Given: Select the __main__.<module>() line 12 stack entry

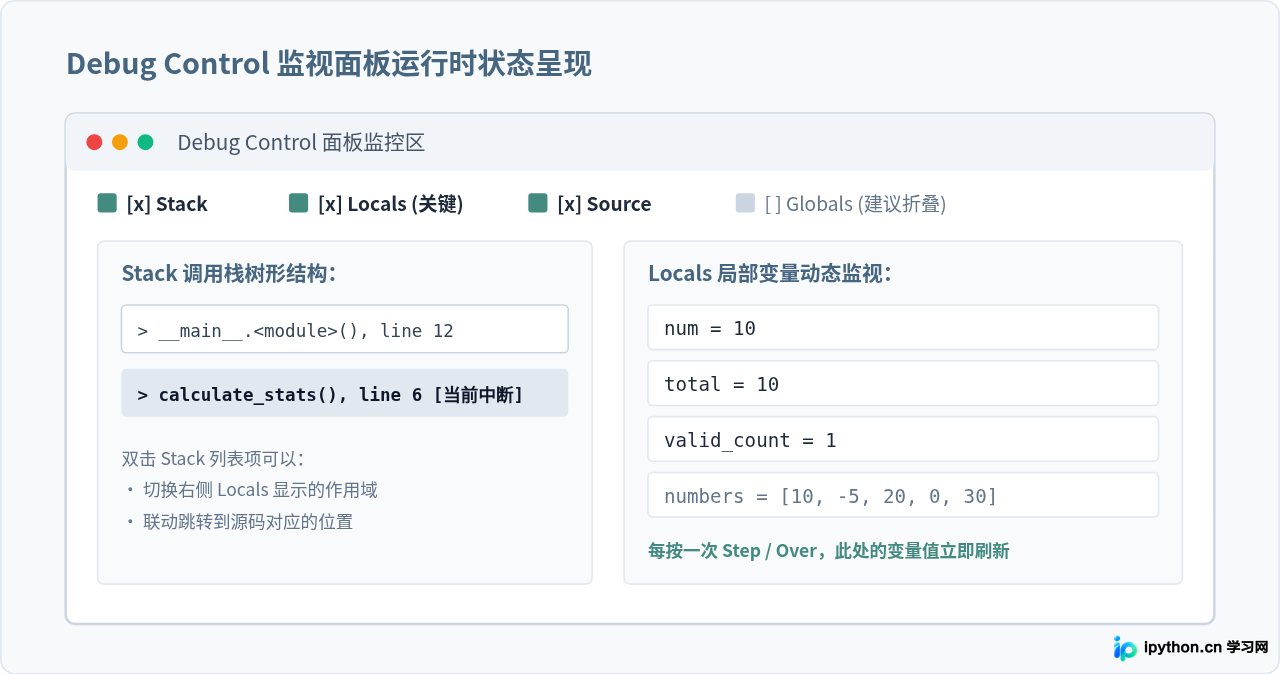Looking at the screenshot, I should coord(345,329).
